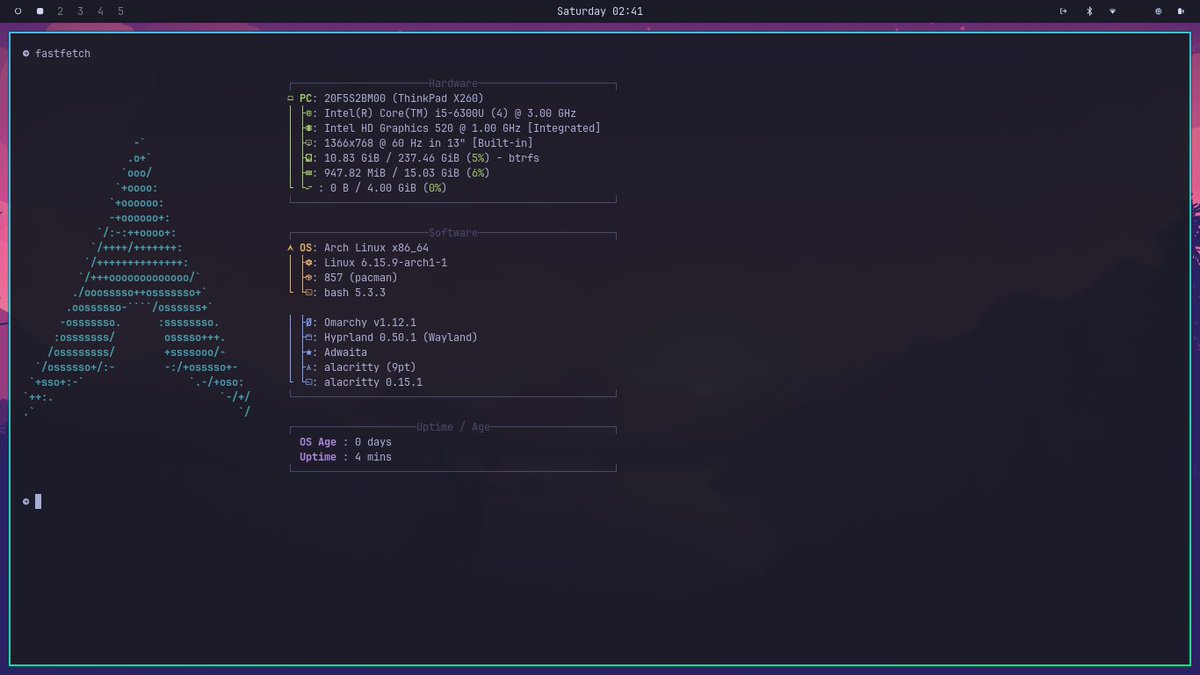
Task: Switch to workspace 4
Action: coord(100,11)
